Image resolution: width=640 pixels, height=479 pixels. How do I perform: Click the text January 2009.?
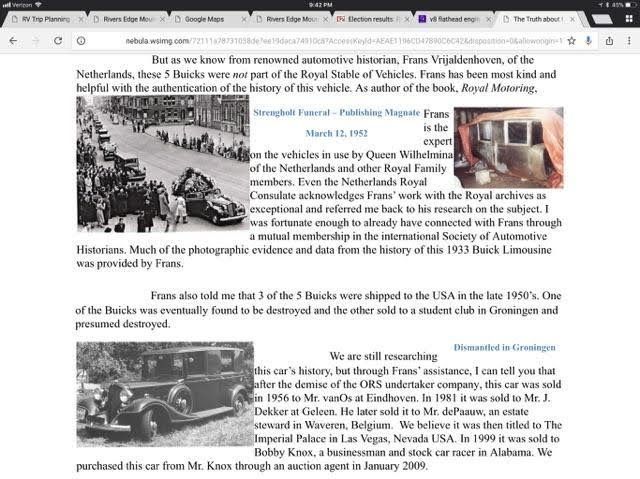[x=395, y=466]
